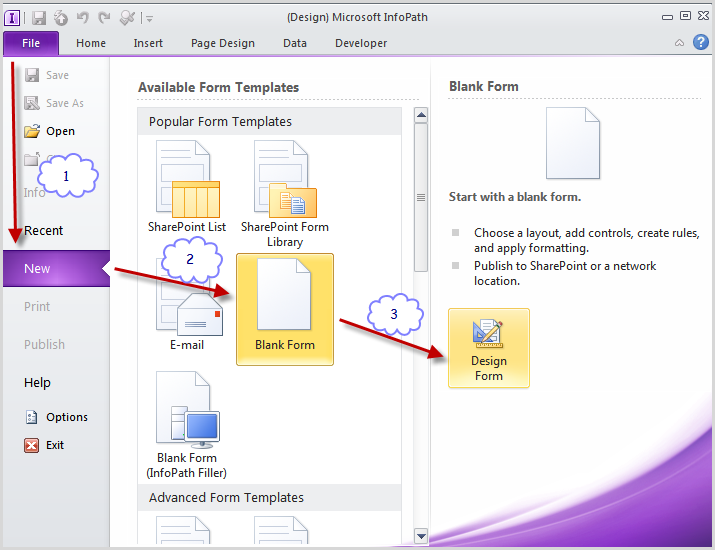Image resolution: width=715 pixels, height=550 pixels.
Task: Click the Design Form button
Action: pyautogui.click(x=489, y=348)
